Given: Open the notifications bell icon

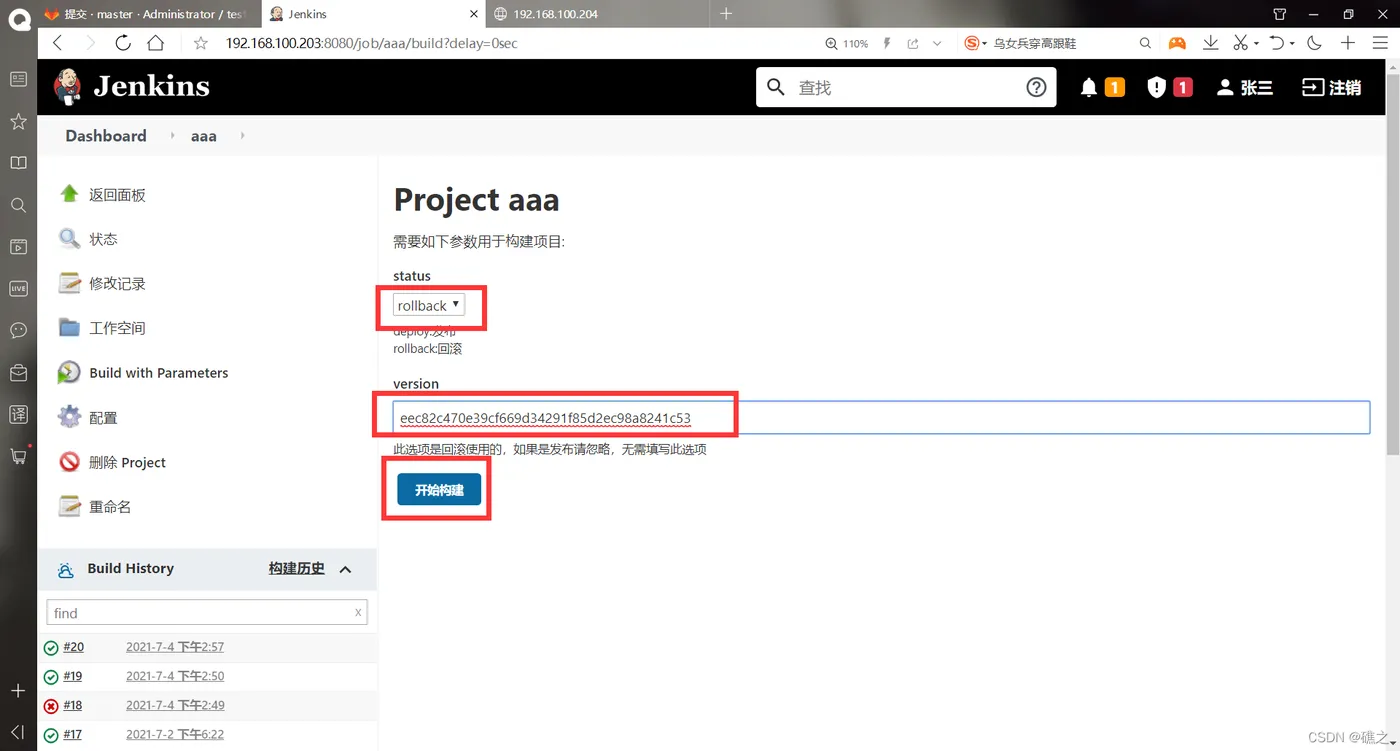Looking at the screenshot, I should (x=1089, y=88).
